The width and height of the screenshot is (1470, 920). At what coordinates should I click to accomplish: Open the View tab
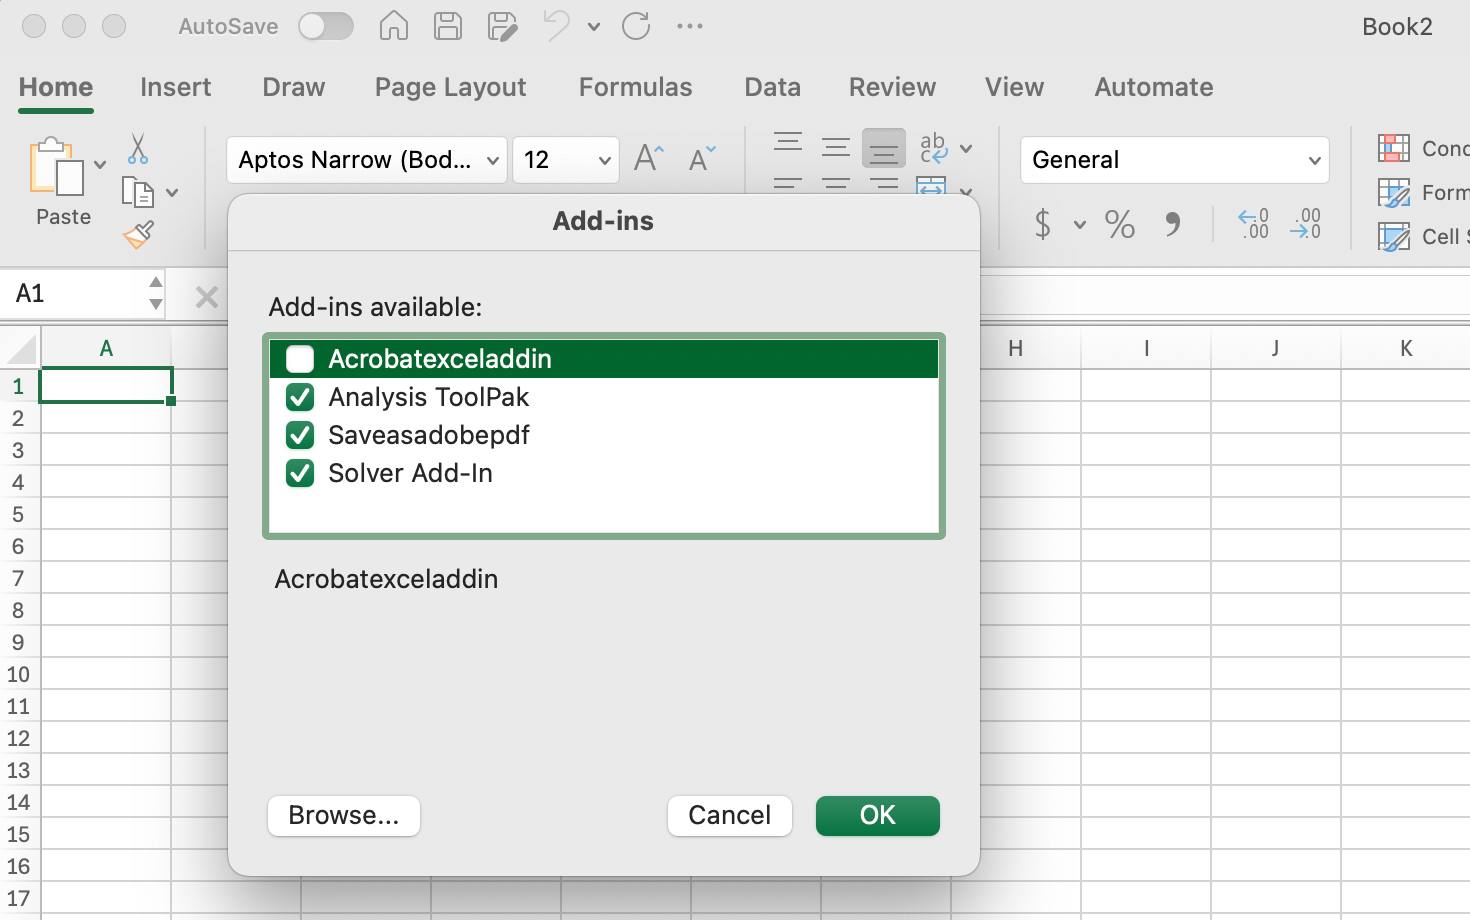[x=1015, y=87]
